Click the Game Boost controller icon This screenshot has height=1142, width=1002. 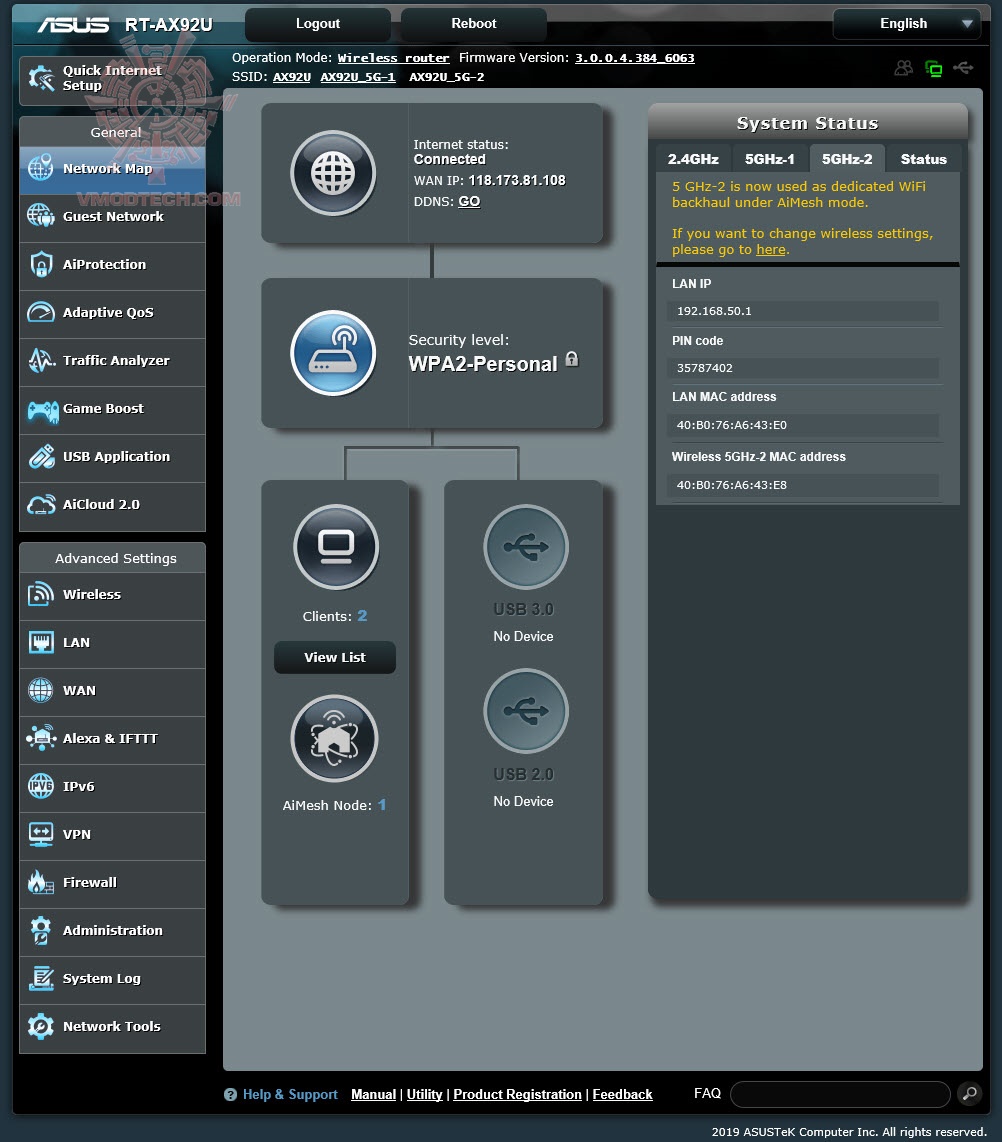pyautogui.click(x=42, y=410)
